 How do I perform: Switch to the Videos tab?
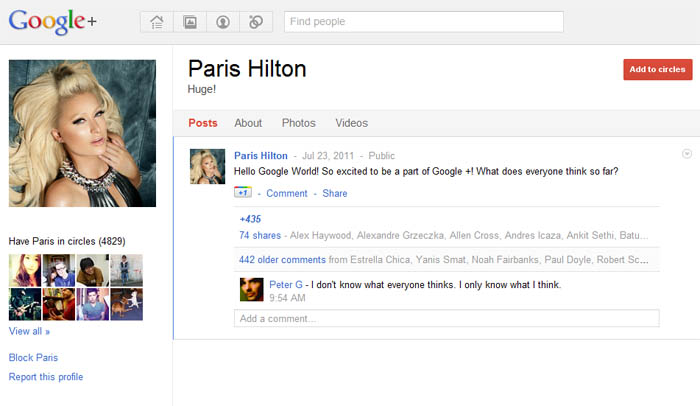(352, 123)
